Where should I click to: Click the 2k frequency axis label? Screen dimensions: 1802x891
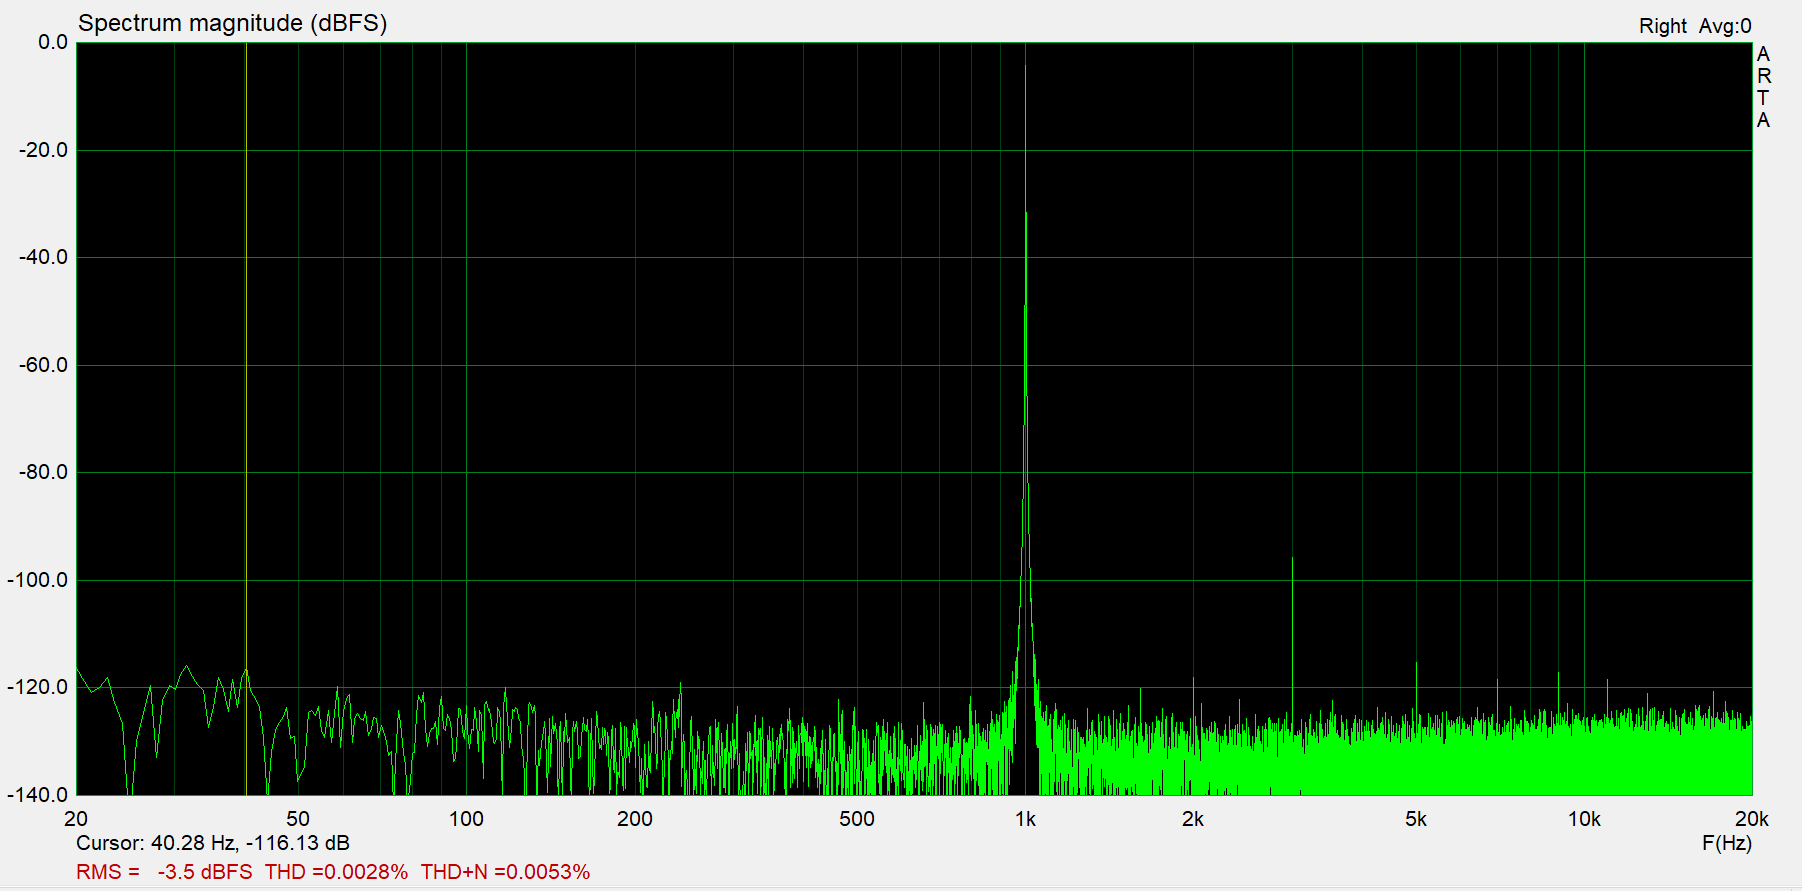1193,819
